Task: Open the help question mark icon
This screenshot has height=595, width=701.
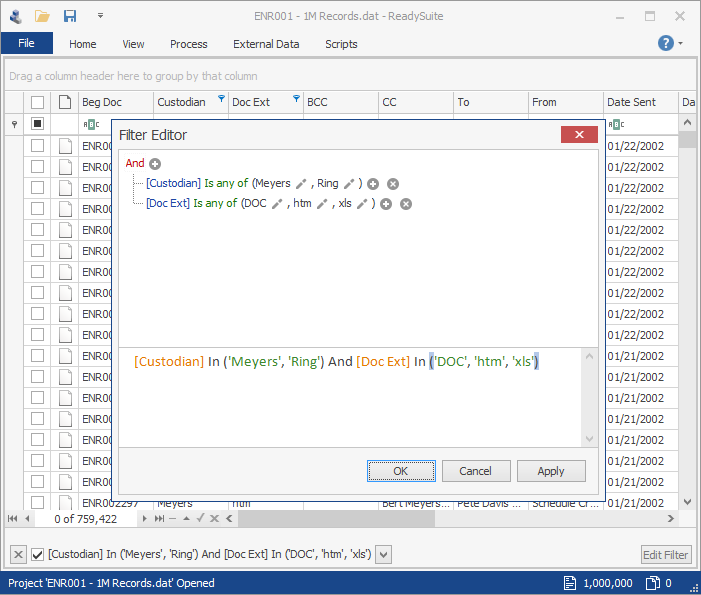Action: (x=665, y=43)
